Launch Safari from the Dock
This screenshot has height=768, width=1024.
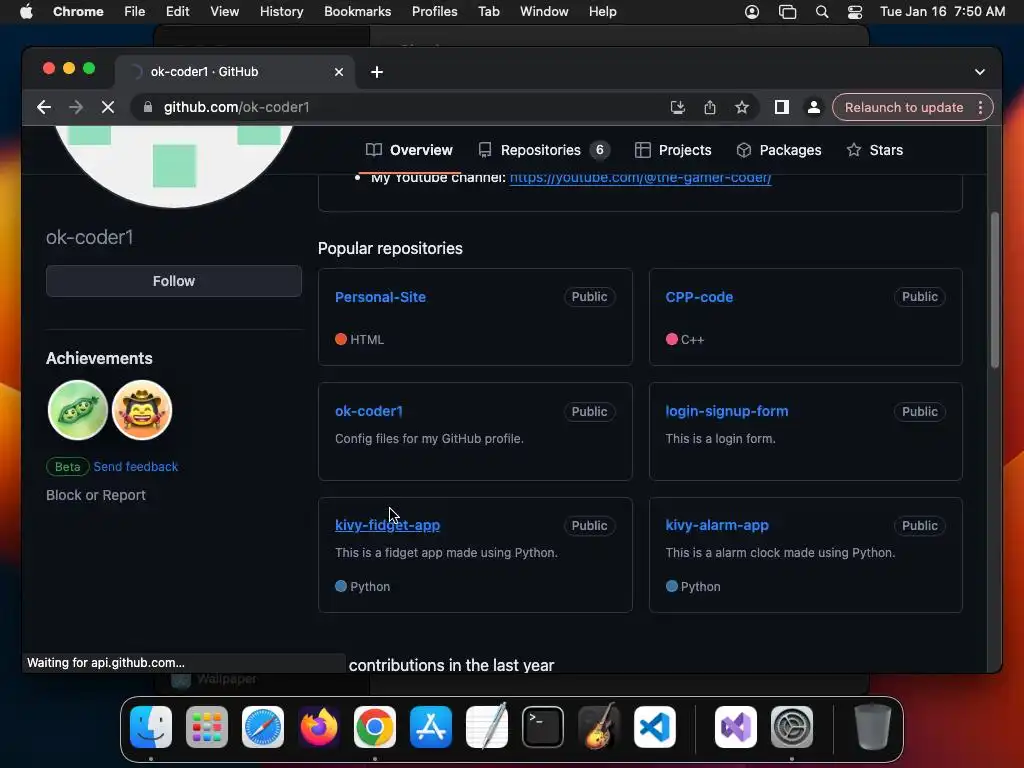coord(263,727)
